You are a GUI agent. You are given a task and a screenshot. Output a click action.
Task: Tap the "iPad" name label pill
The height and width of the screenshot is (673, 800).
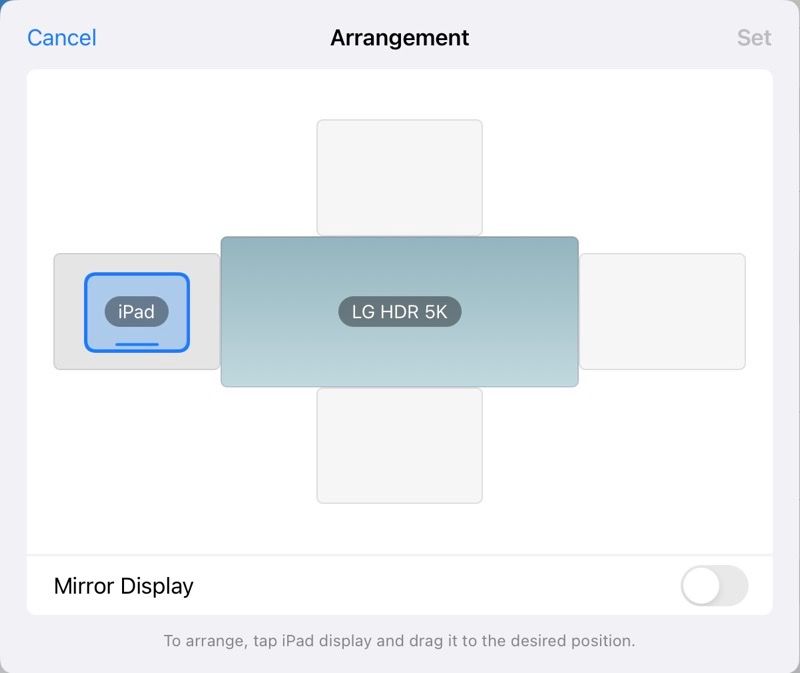[x=137, y=312]
